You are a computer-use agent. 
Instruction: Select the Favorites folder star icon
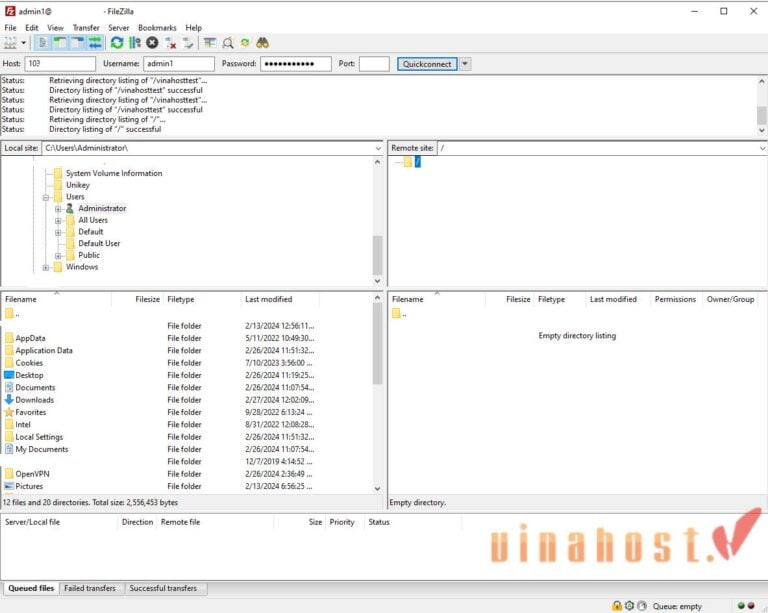pyautogui.click(x=9, y=412)
